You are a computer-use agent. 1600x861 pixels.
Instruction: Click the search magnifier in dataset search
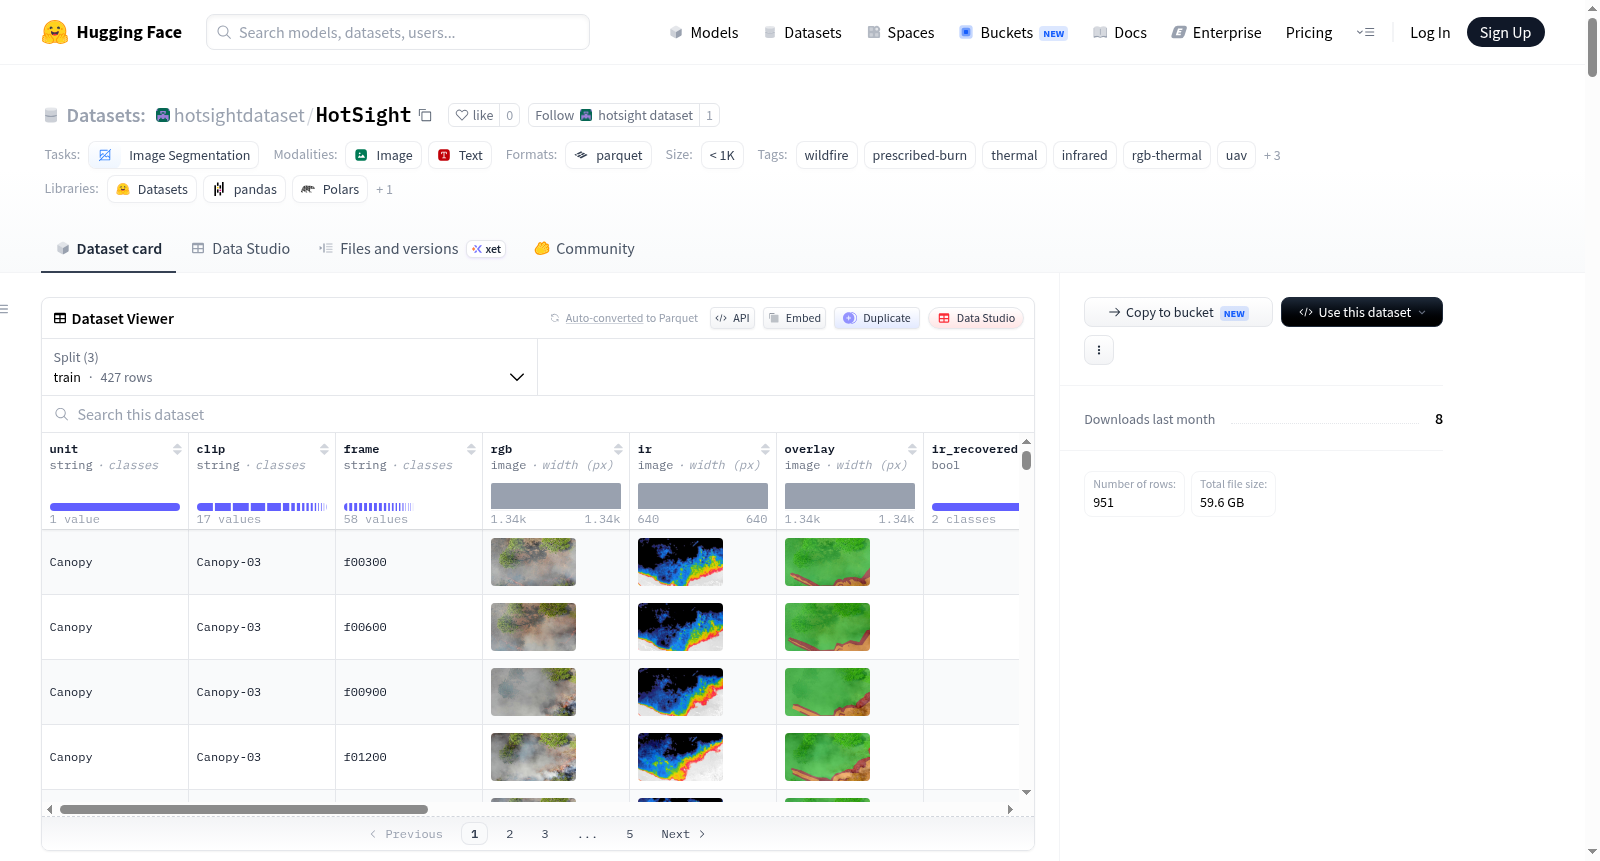(x=62, y=414)
